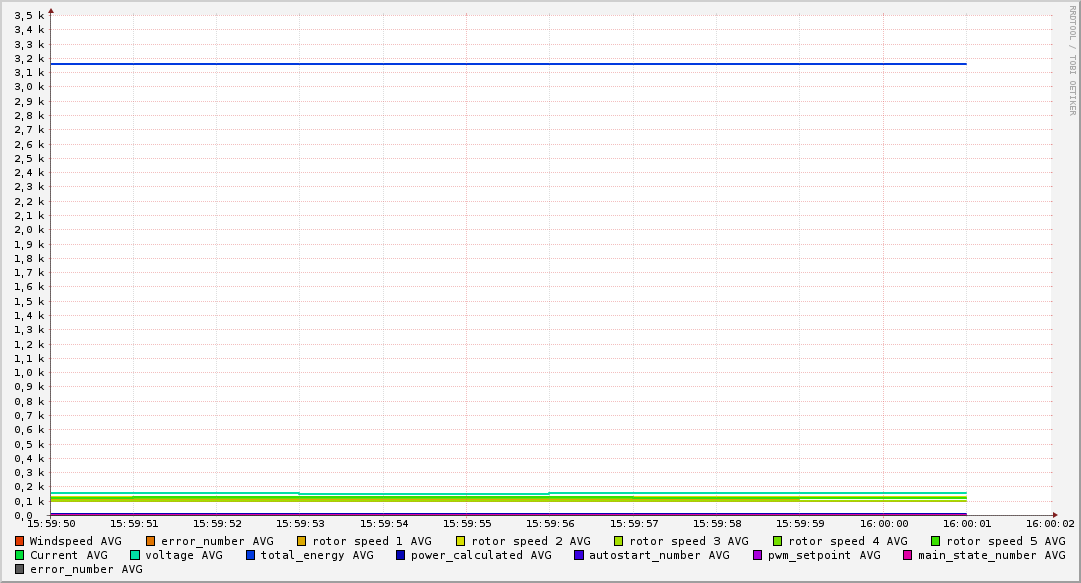Click the rotor speed 4 AVG color swatch
1081x583 pixels.
point(778,541)
